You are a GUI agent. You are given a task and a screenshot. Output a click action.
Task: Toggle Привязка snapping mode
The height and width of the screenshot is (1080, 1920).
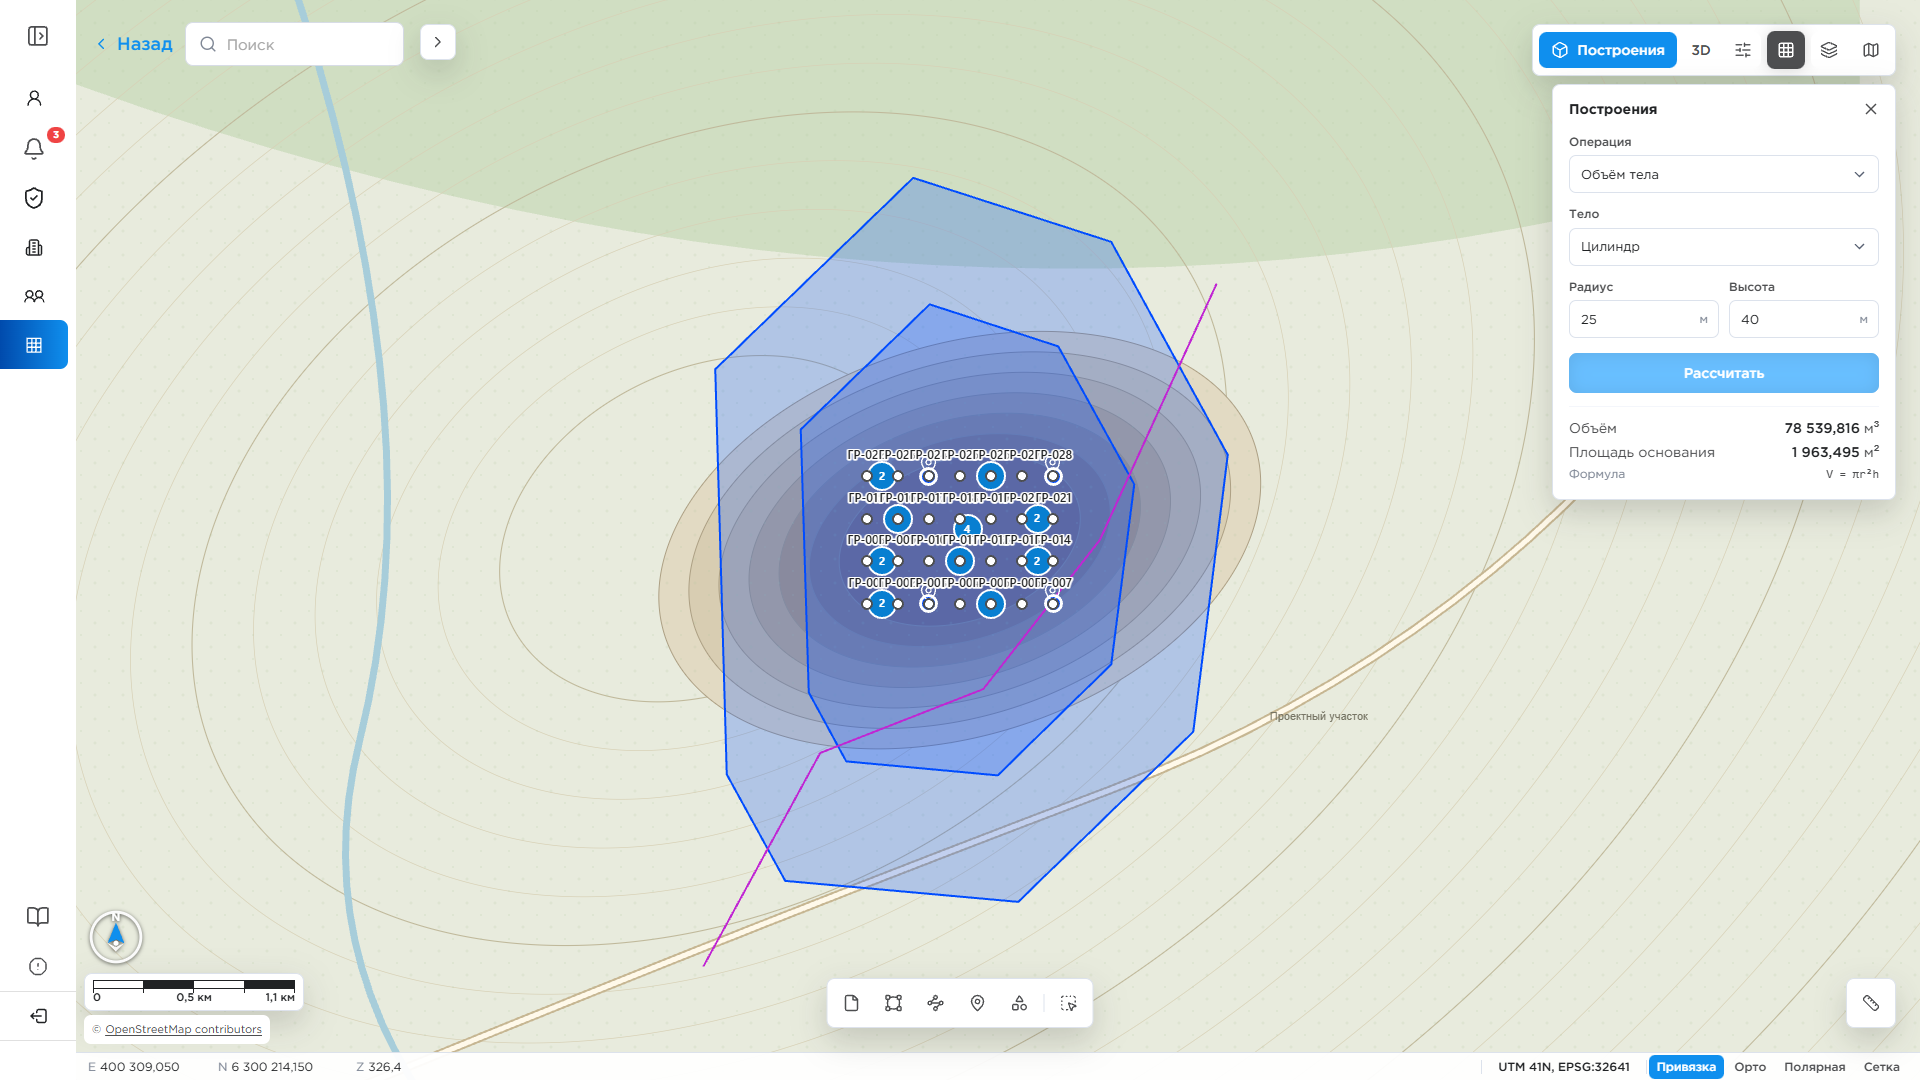(1686, 1067)
